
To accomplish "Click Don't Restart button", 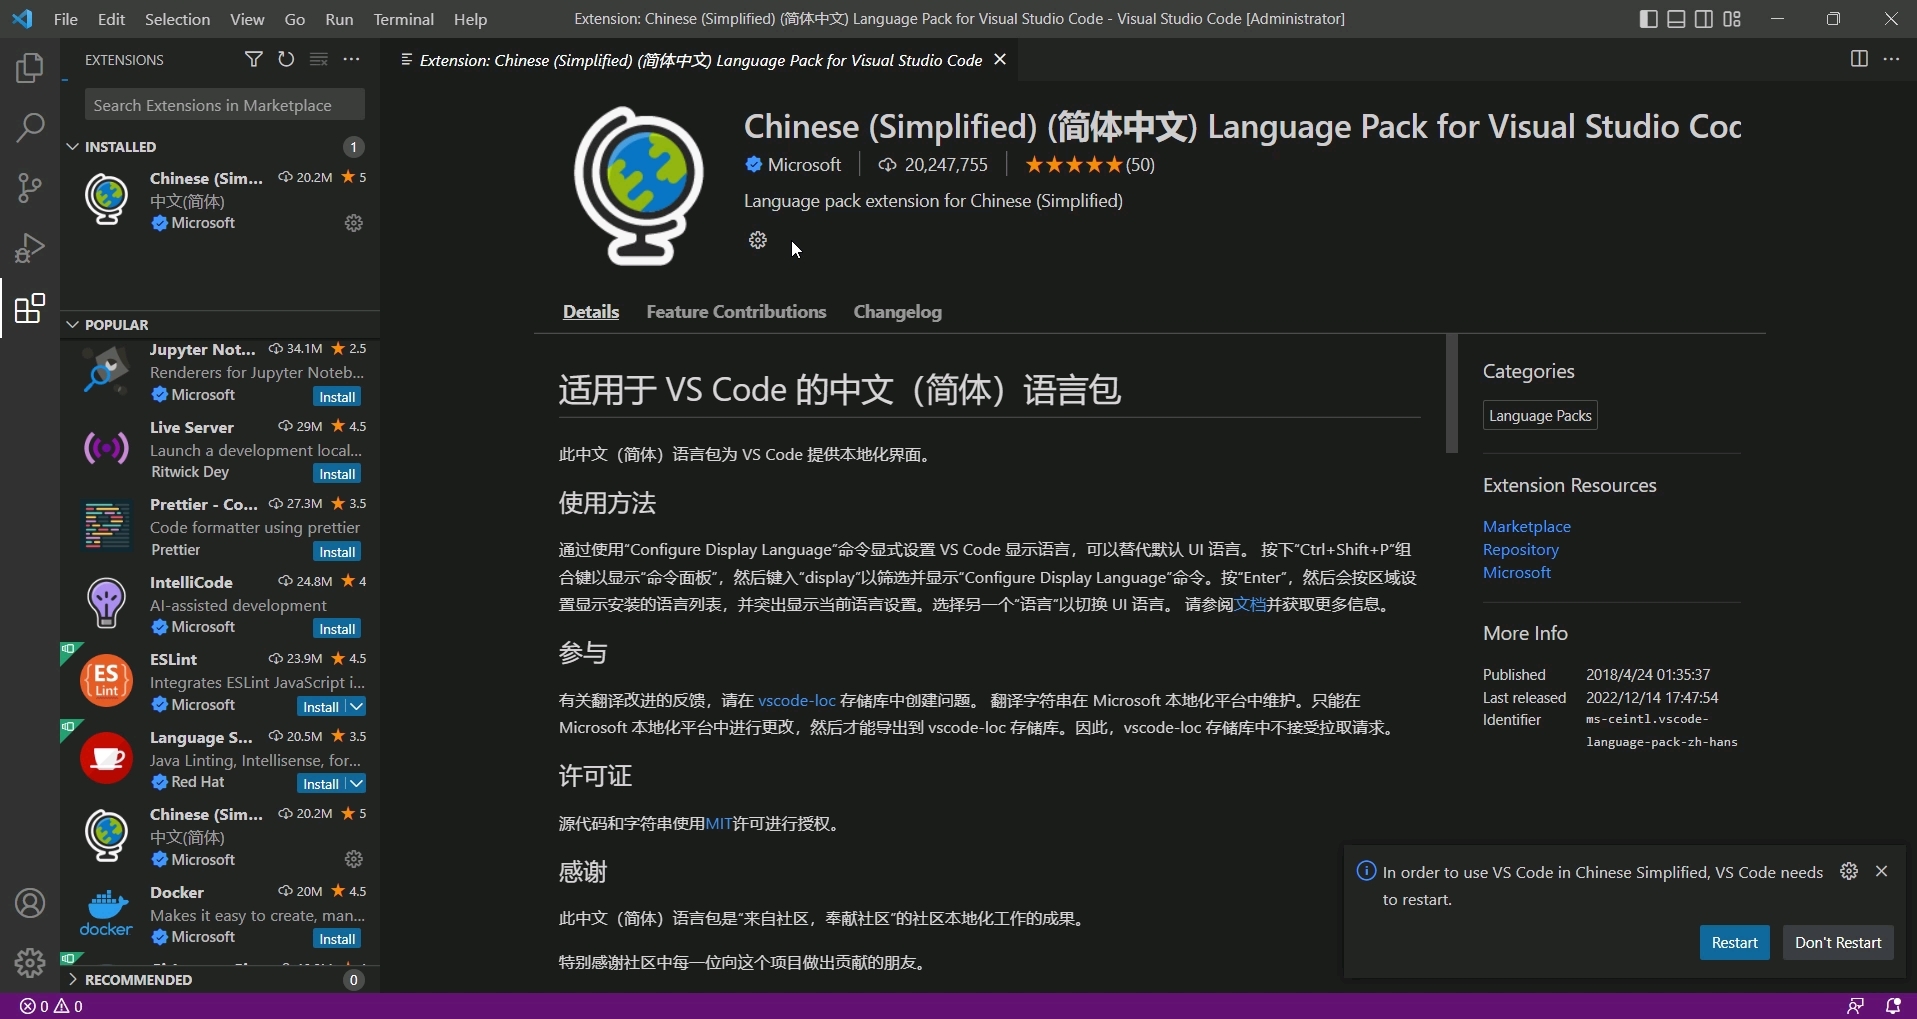I will coord(1838,942).
